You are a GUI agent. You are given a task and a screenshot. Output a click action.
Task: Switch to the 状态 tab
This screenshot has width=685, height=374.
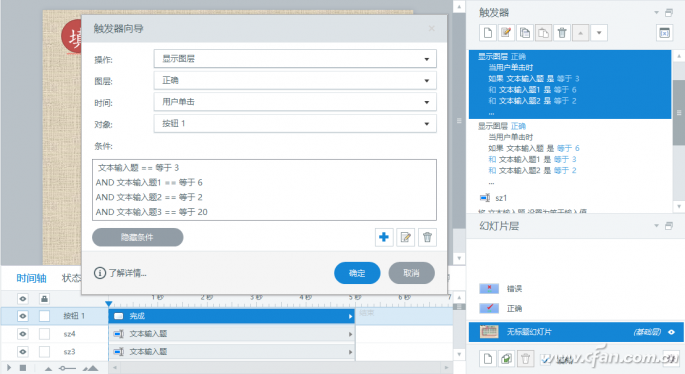pyautogui.click(x=71, y=278)
